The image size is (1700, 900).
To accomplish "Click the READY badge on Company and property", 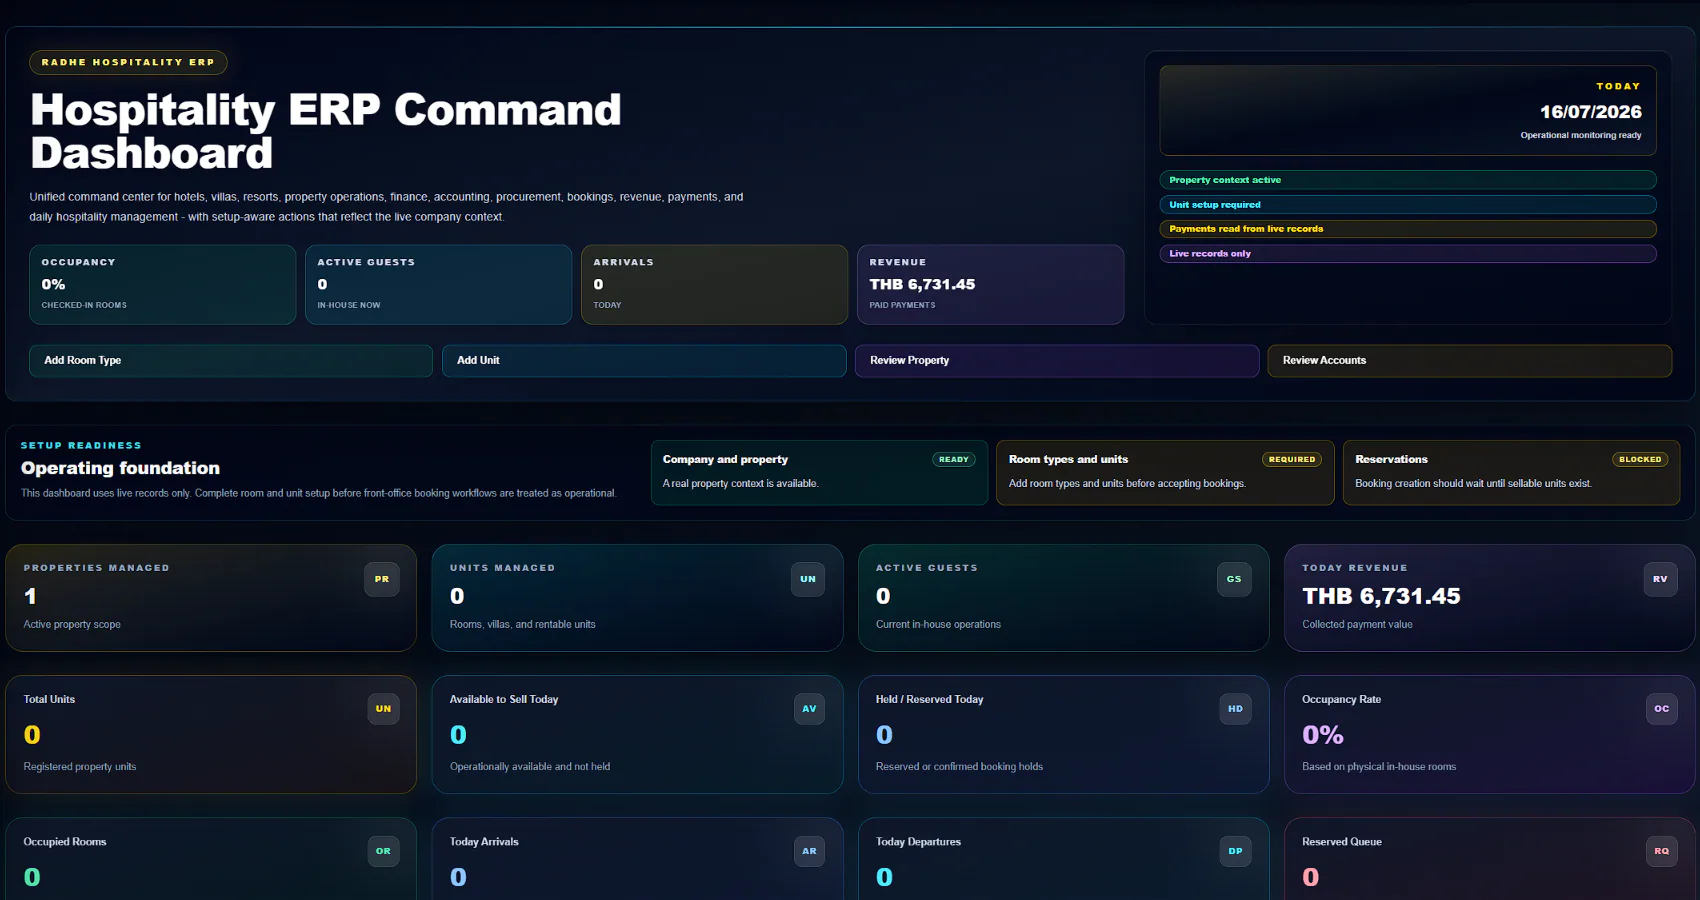I will click(954, 460).
